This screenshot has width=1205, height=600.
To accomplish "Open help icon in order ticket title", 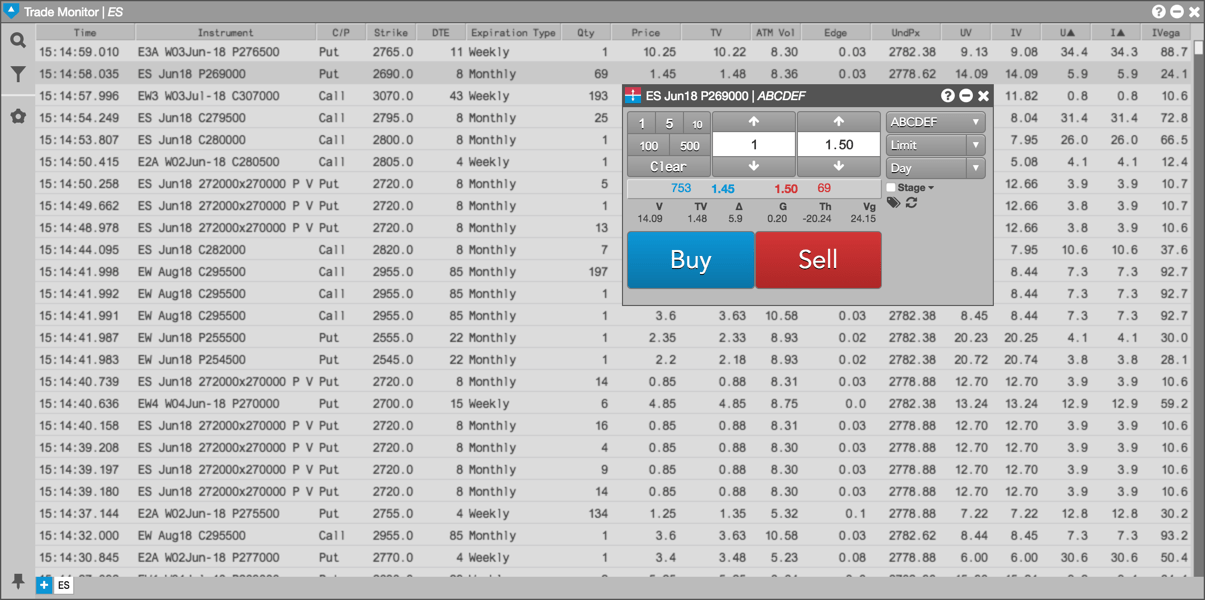I will point(948,96).
